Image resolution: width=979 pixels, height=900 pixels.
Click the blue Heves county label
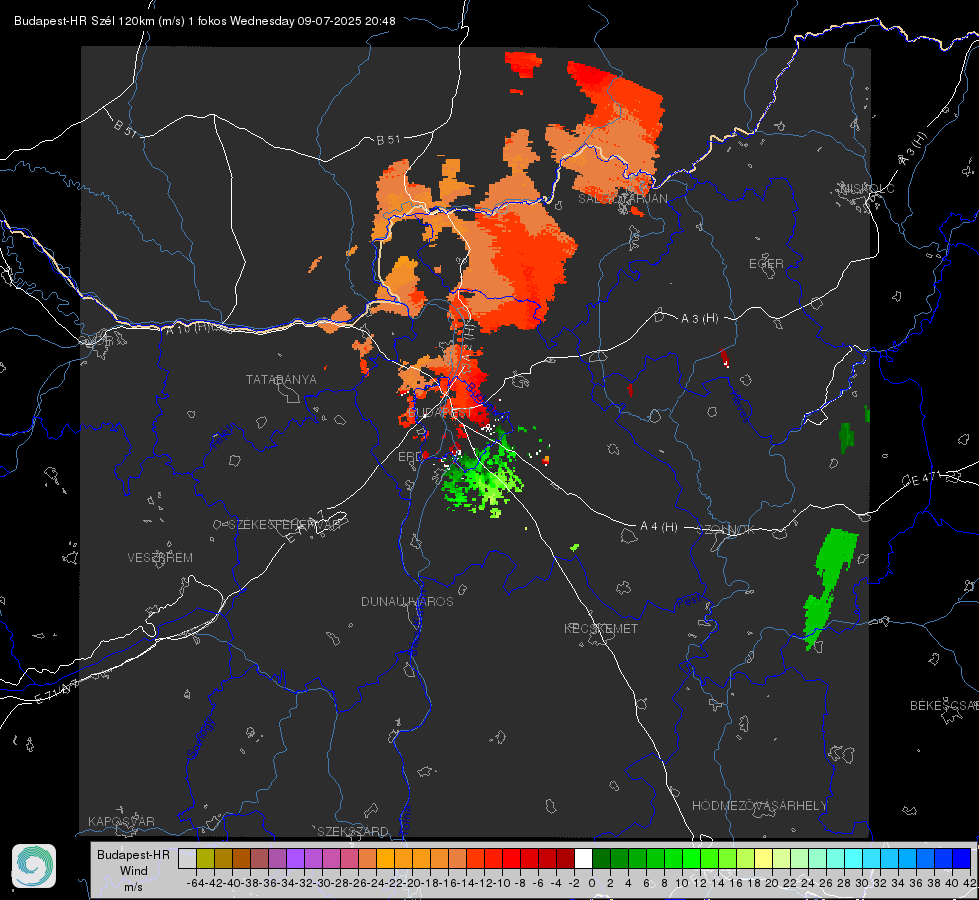740,406
